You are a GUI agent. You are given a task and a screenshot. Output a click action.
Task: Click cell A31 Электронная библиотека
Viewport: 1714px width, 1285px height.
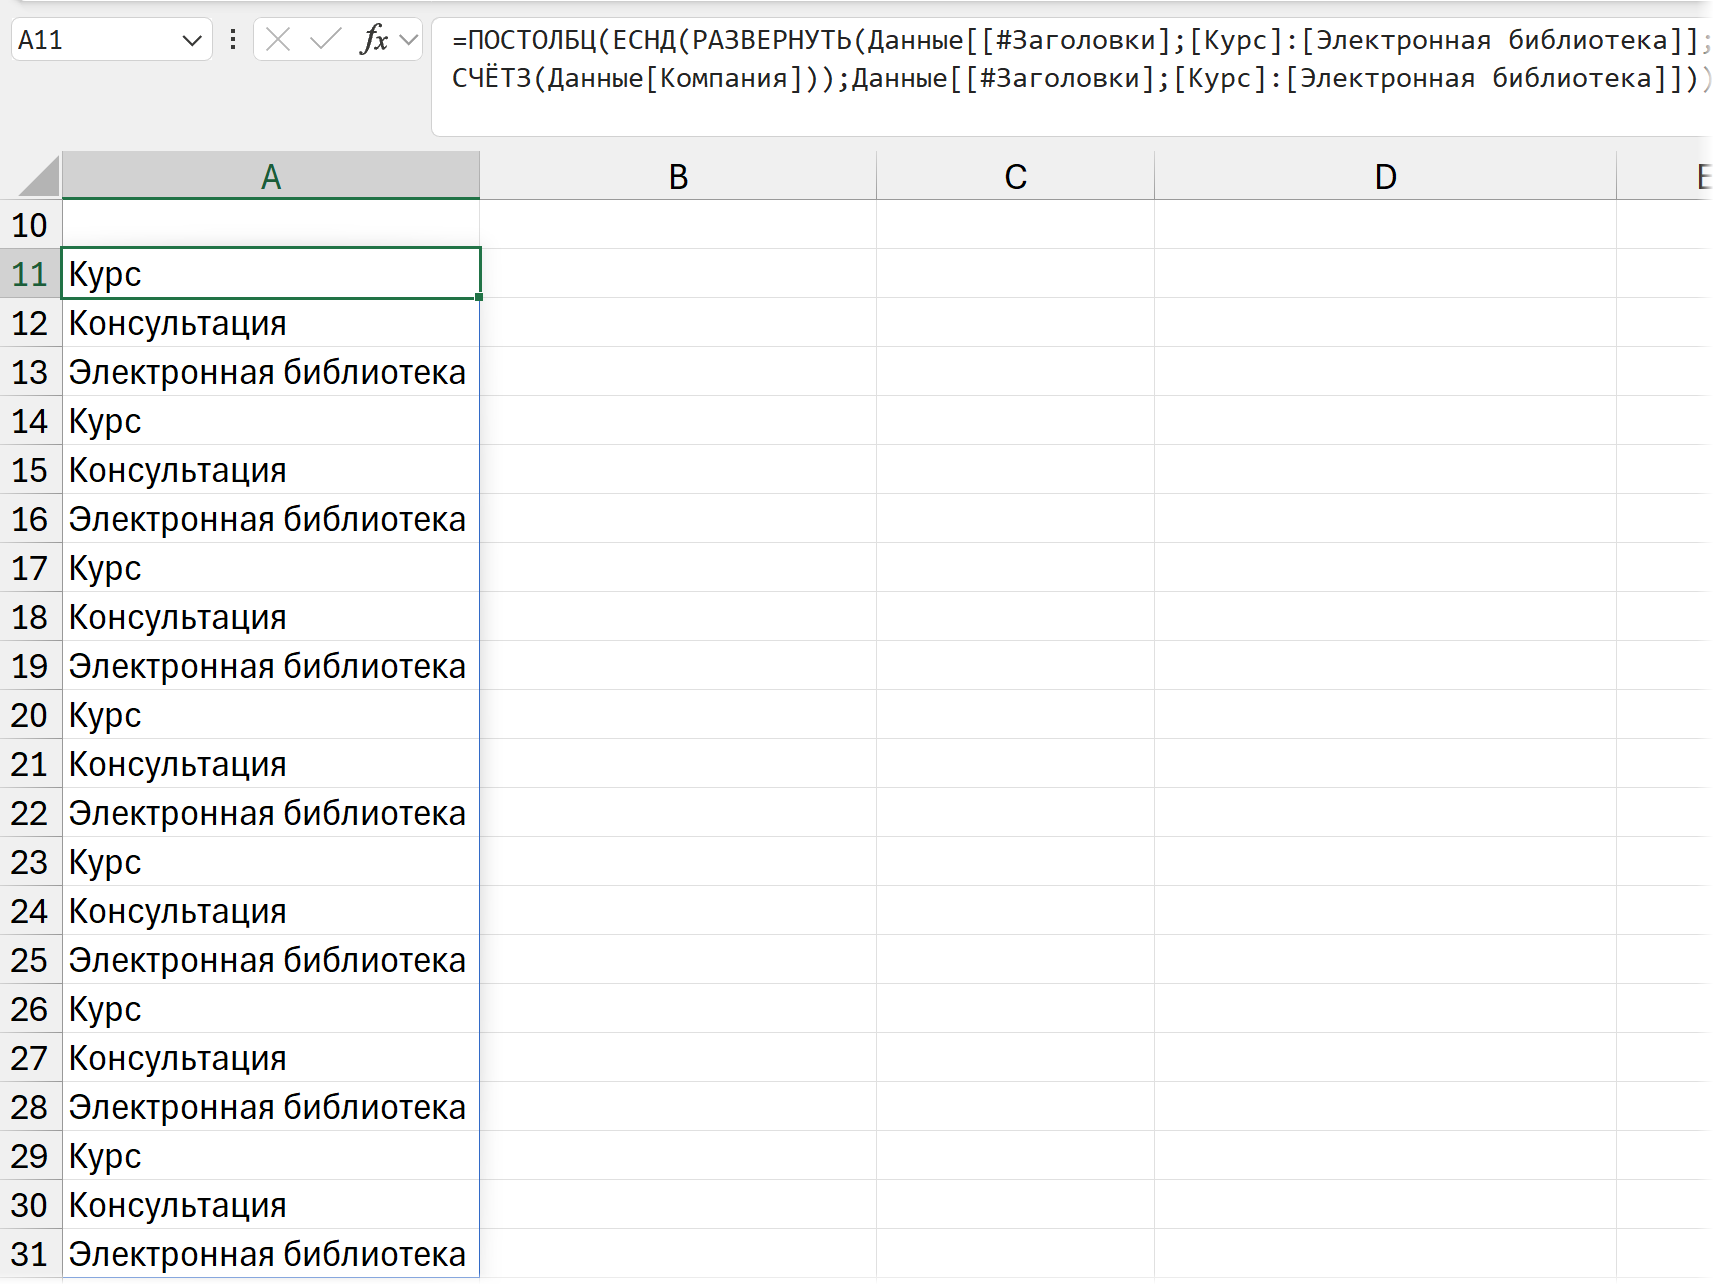(271, 1254)
